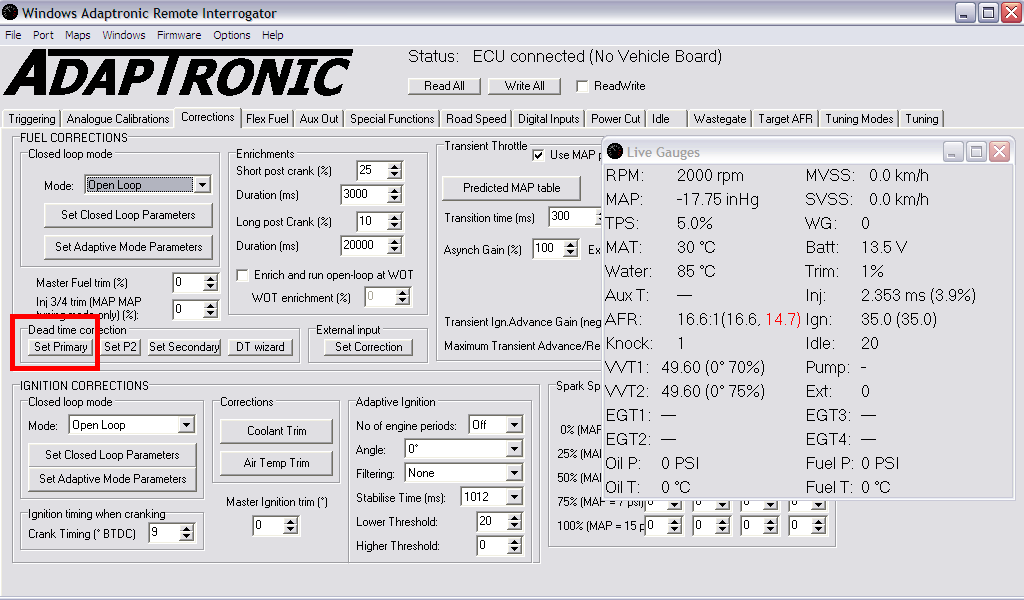Enable the ReadWrite checkbox
1024x600 pixels.
(x=582, y=86)
